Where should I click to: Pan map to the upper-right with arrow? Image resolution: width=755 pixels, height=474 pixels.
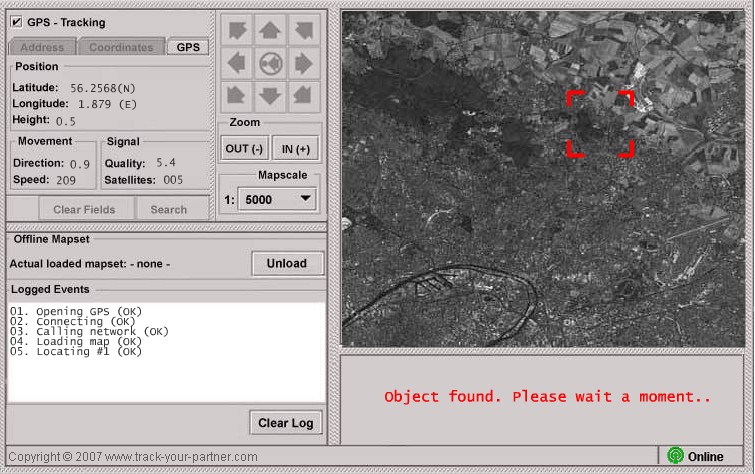303,31
